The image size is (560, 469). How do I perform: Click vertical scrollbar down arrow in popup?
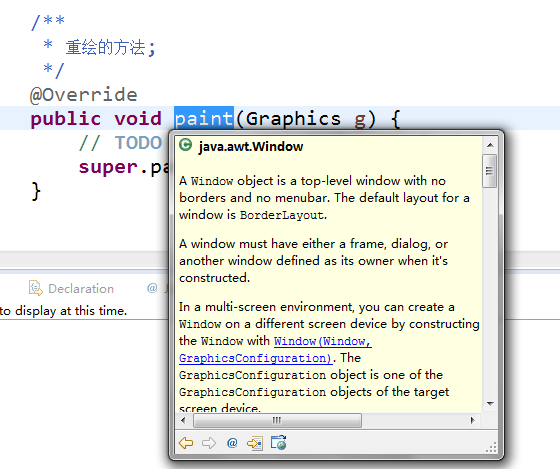490,404
